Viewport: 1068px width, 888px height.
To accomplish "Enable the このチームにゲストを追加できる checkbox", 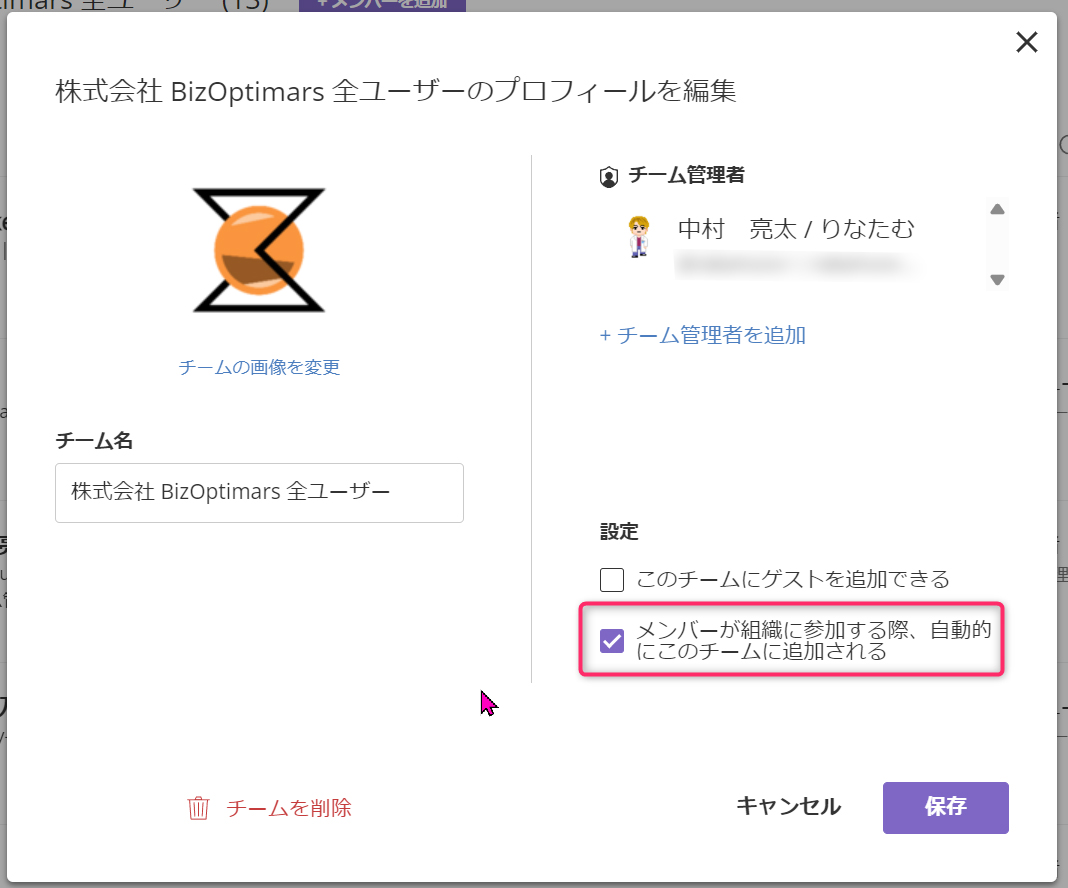I will click(612, 579).
